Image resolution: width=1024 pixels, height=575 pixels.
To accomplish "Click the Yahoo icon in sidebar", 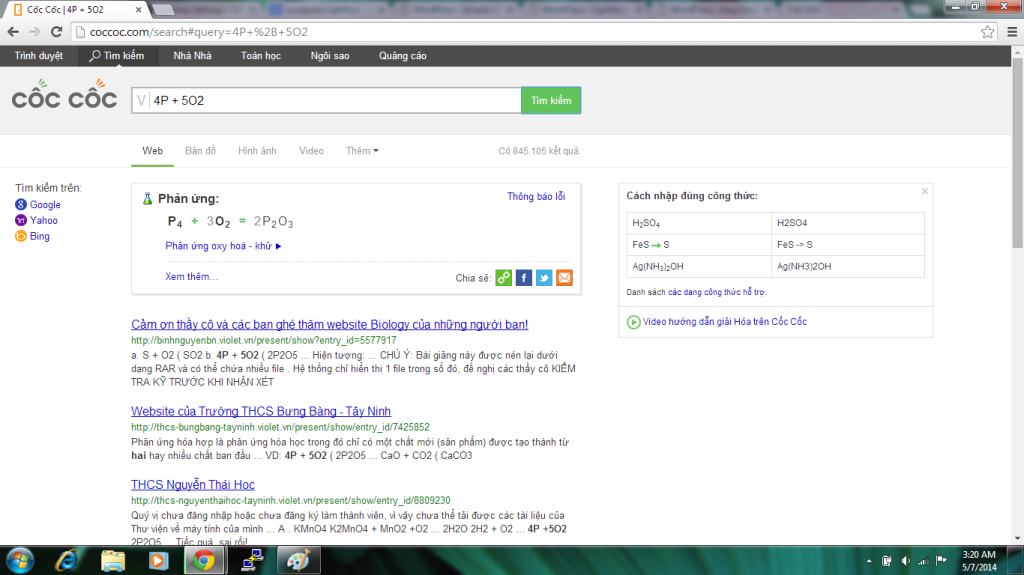I will (x=21, y=220).
